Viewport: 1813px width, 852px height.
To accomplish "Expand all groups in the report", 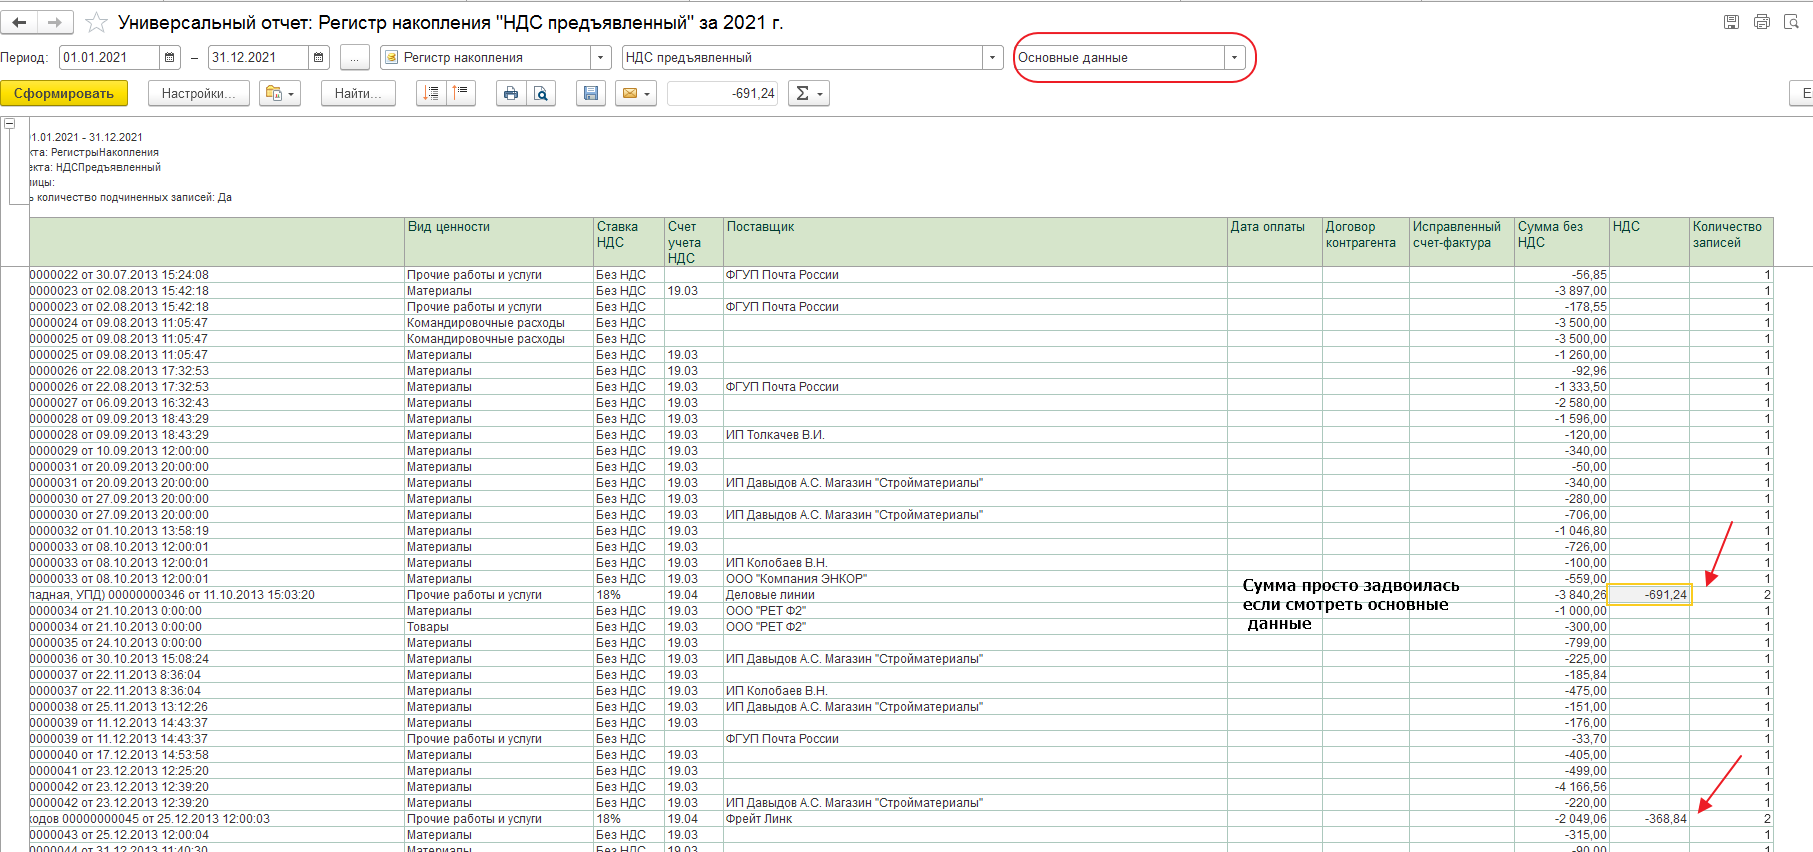I will (x=431, y=94).
